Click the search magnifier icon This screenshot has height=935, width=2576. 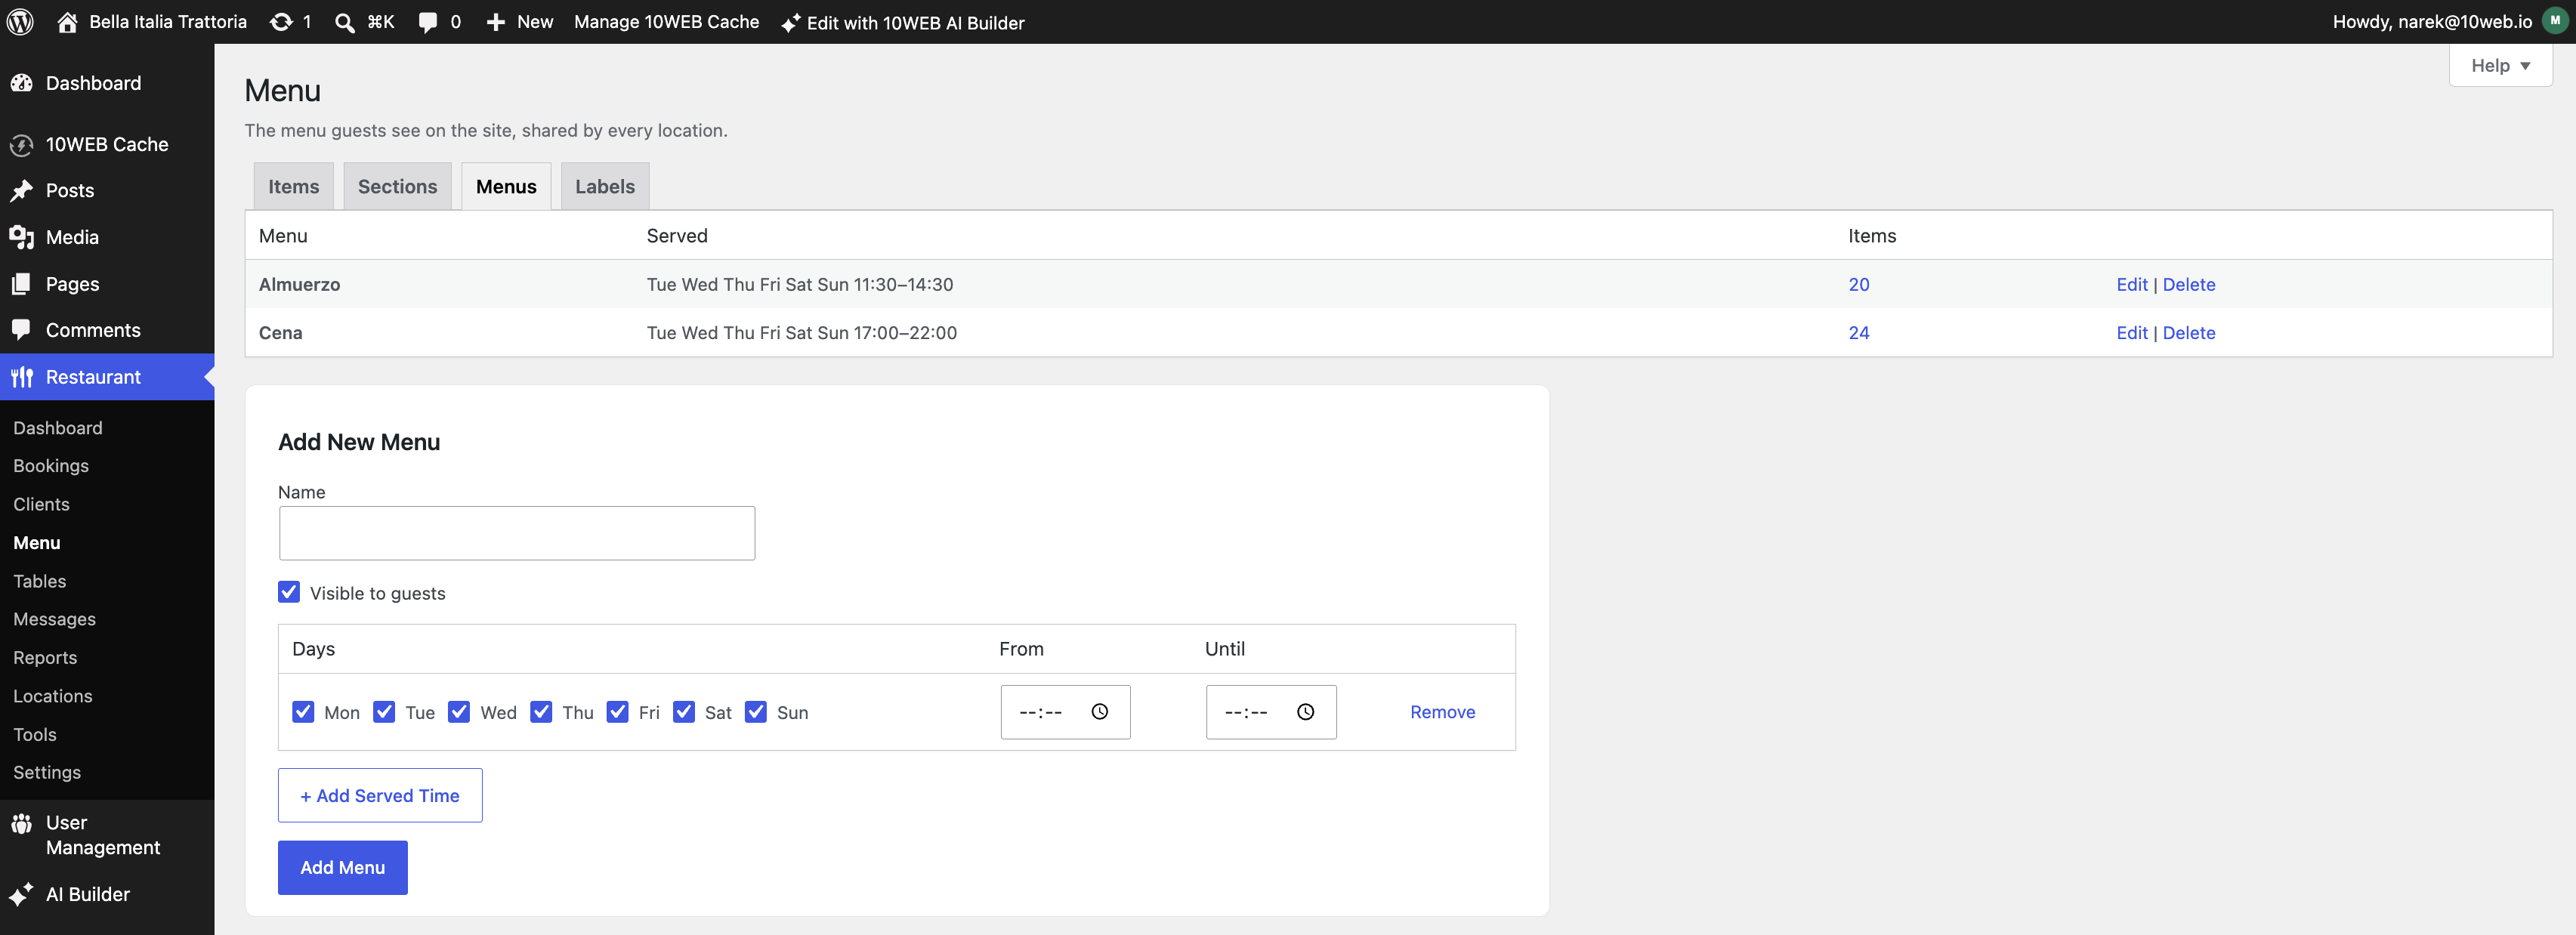click(x=344, y=22)
